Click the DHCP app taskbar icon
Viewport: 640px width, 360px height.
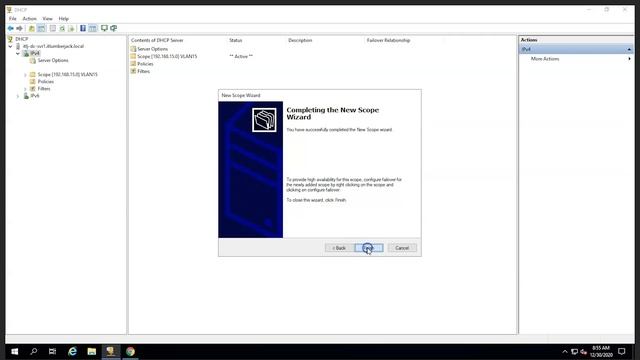click(x=111, y=351)
